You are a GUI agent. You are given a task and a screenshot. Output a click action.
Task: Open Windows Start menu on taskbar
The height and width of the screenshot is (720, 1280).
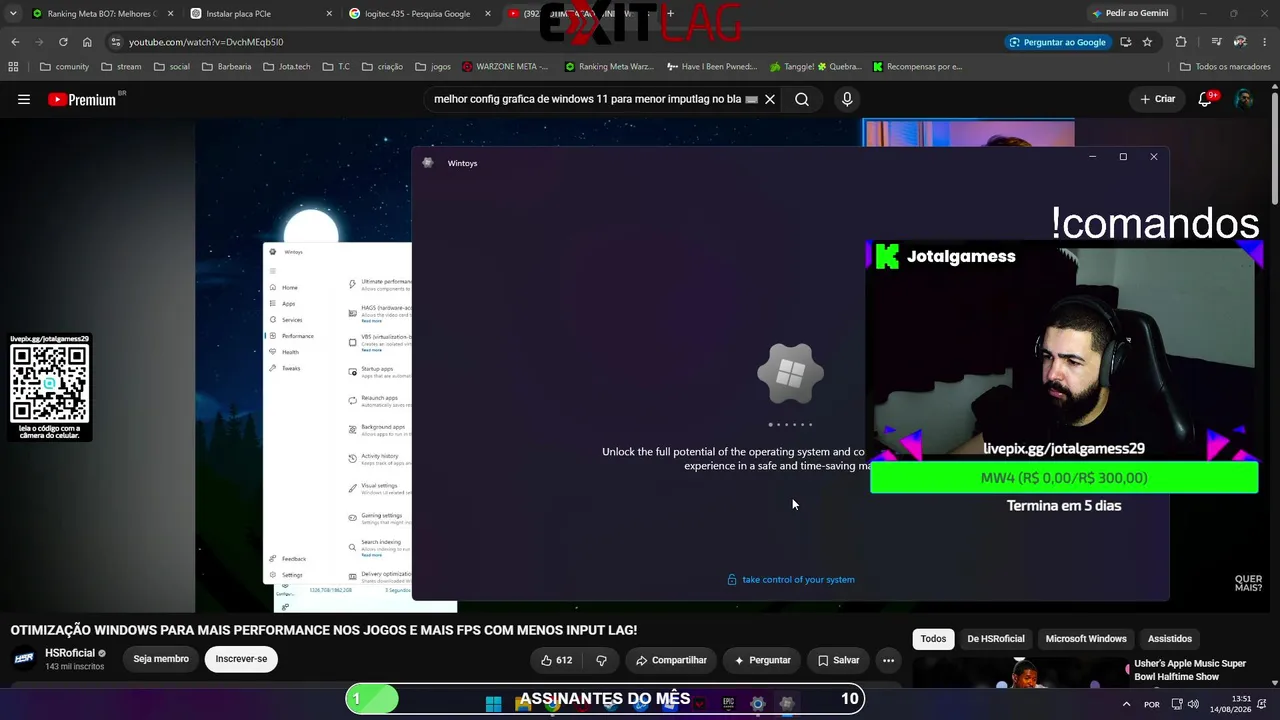pos(493,704)
